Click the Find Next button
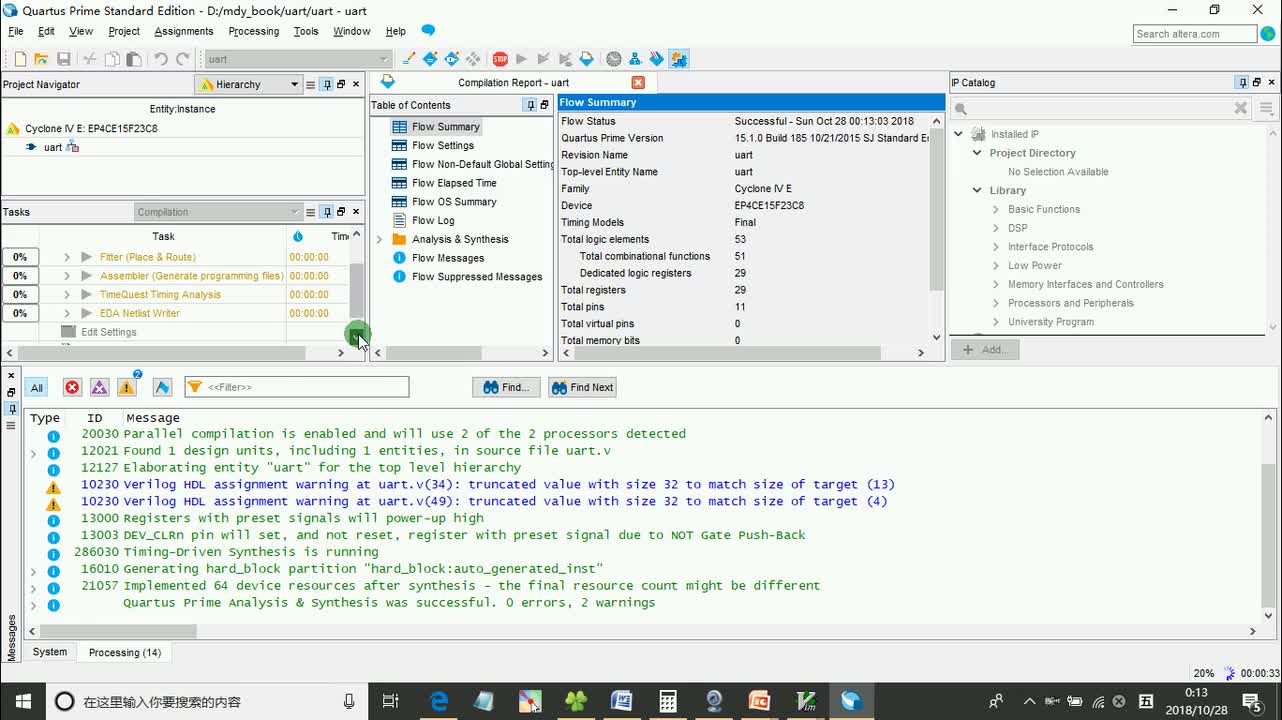The width and height of the screenshot is (1282, 720). [582, 387]
